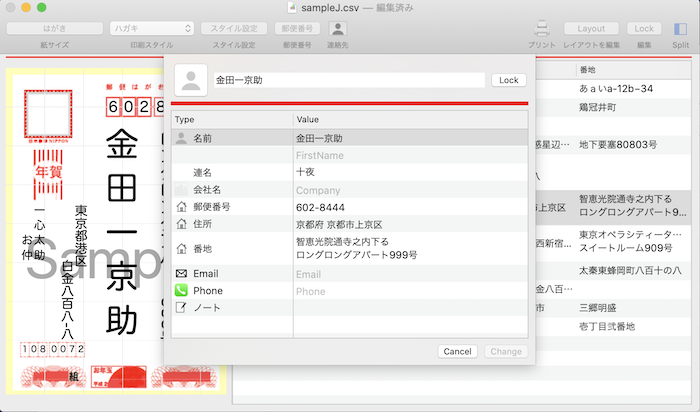The image size is (700, 412).
Task: Click the green Phone icon
Action: tap(181, 291)
